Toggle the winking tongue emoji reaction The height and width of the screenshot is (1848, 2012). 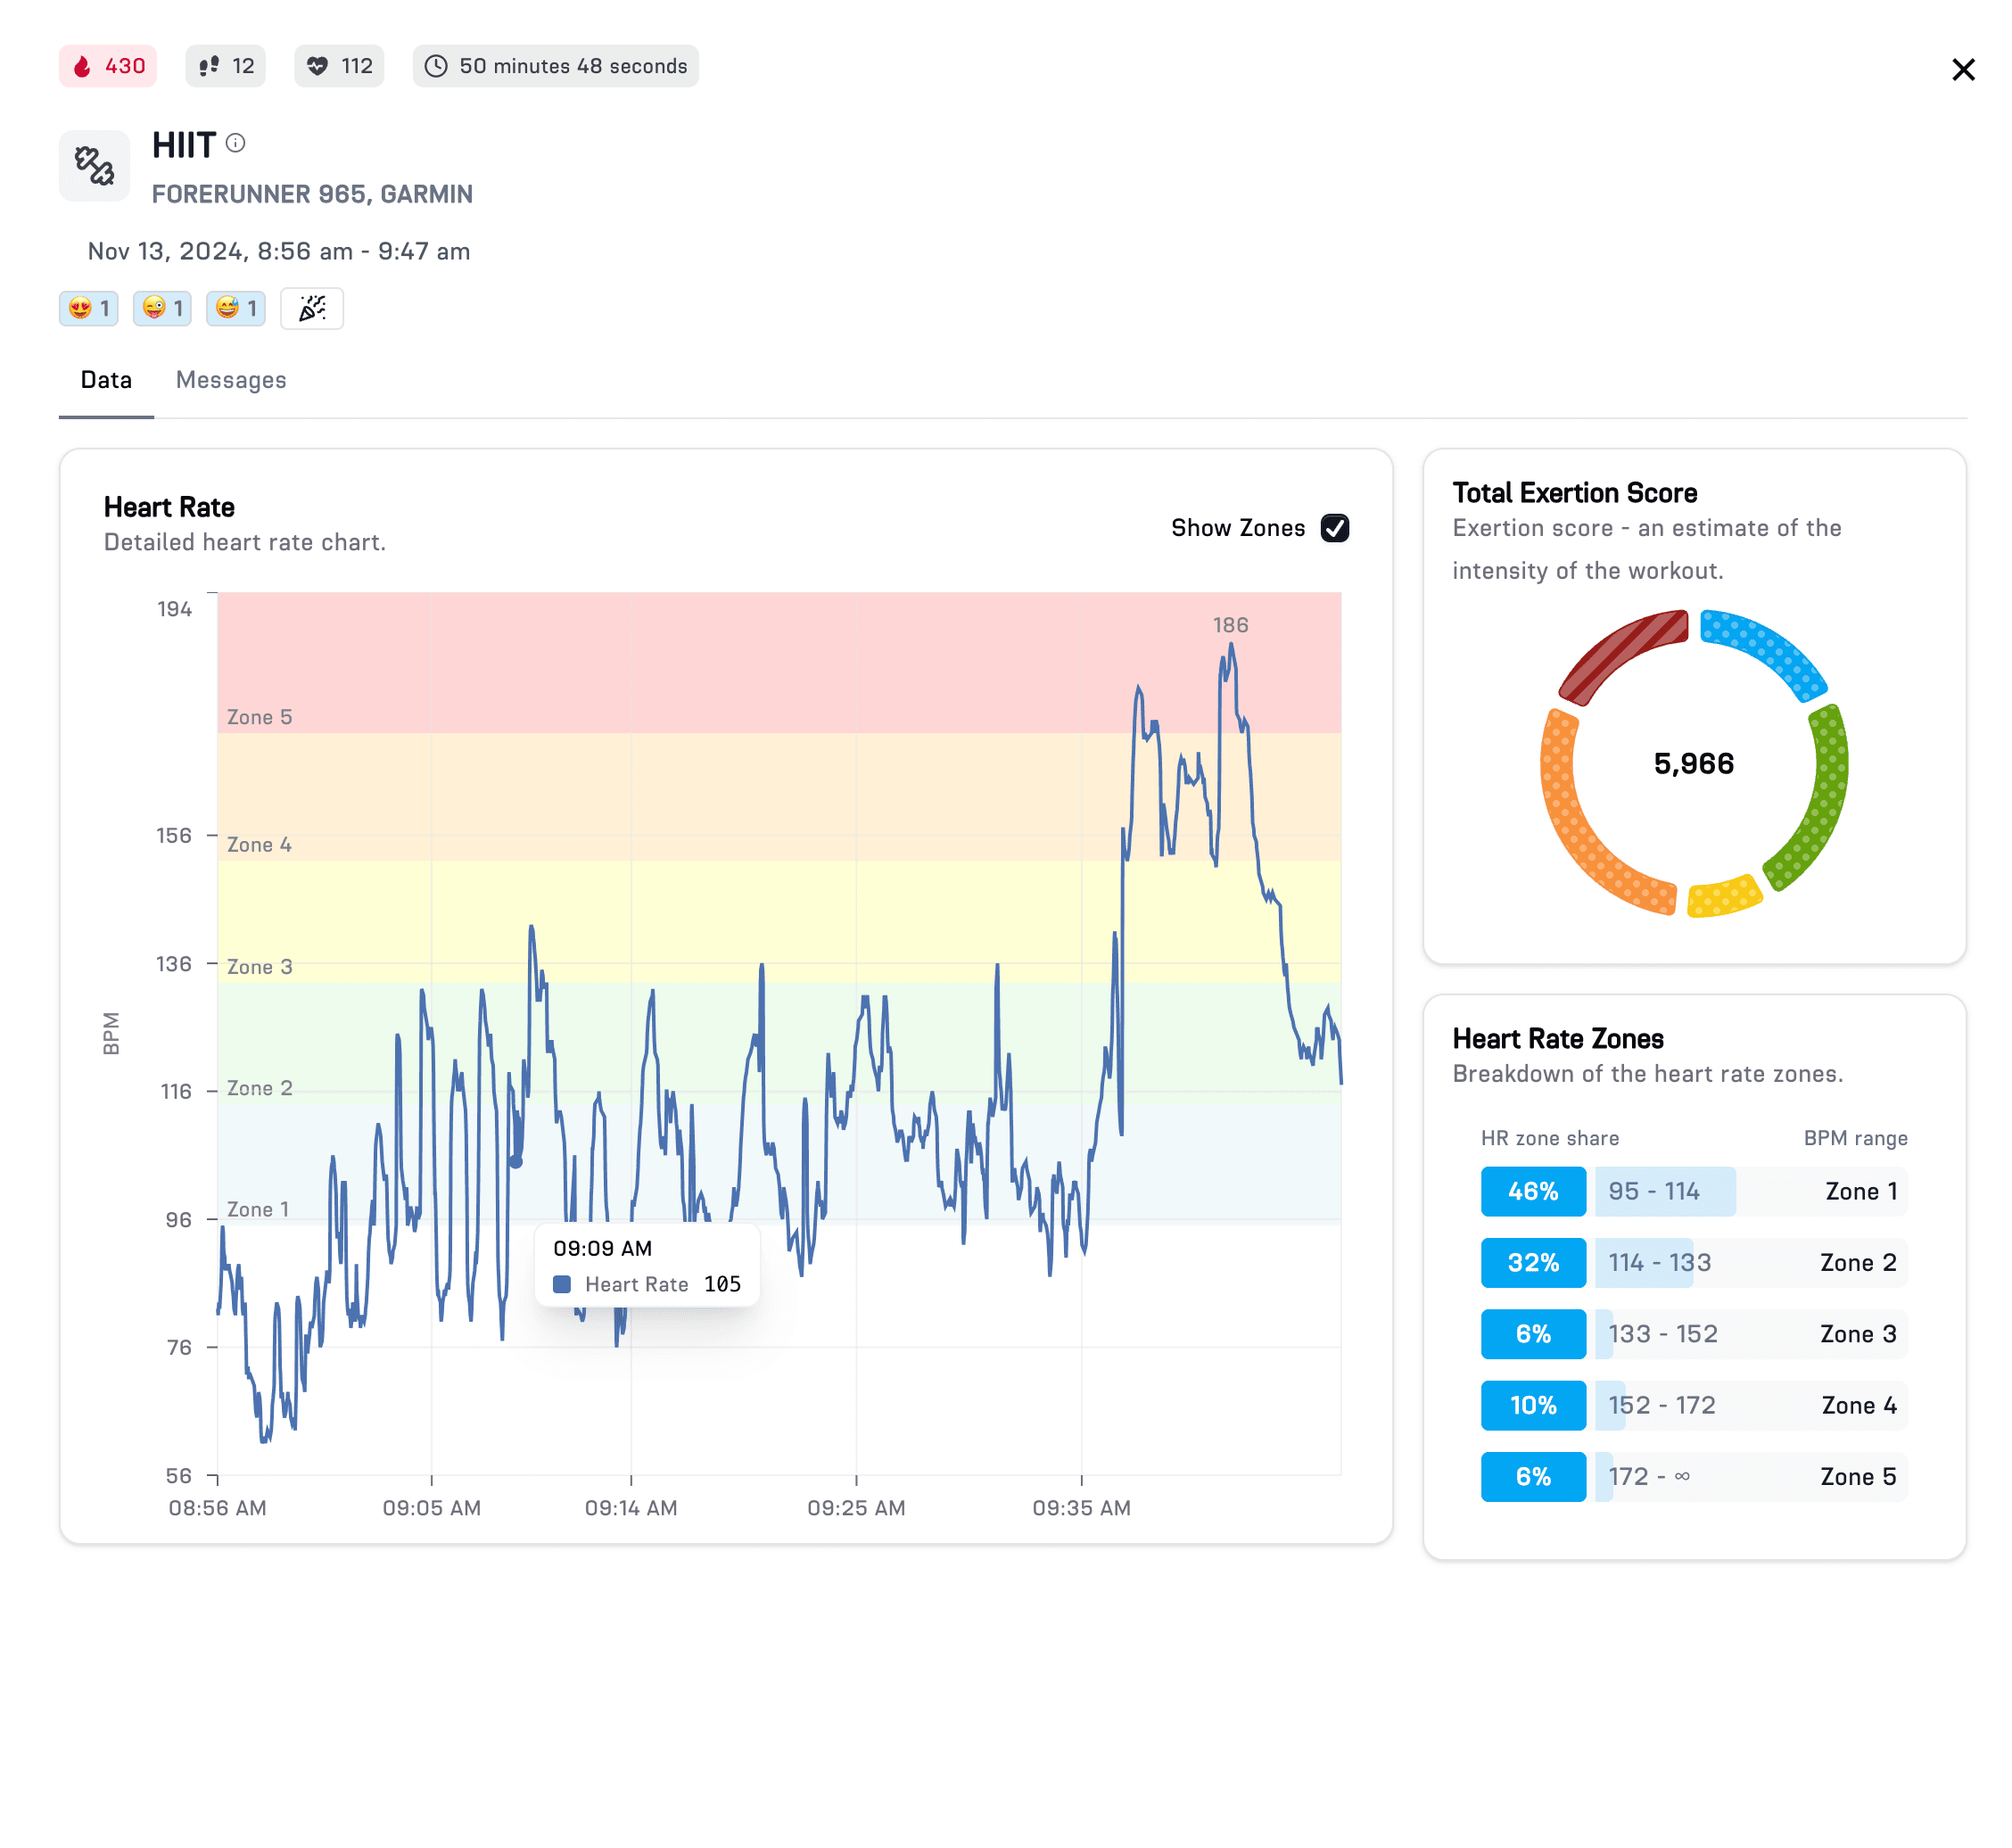(162, 308)
